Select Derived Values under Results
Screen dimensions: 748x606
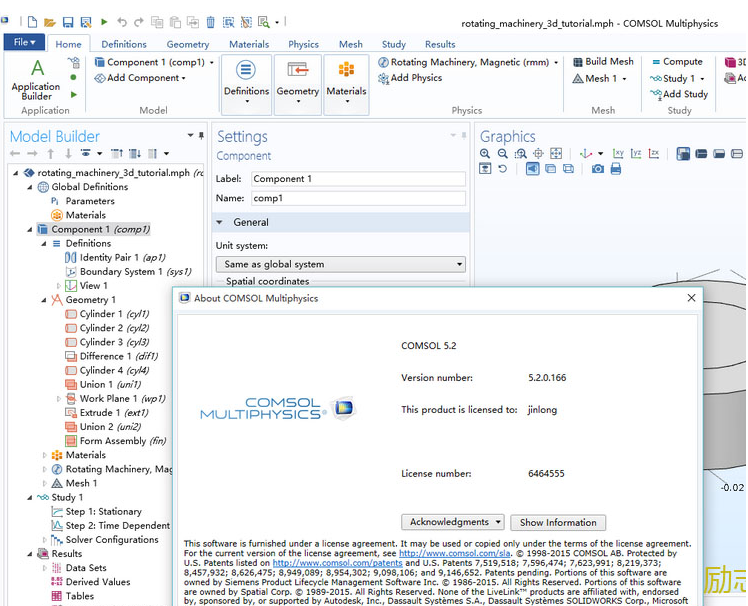click(91, 582)
